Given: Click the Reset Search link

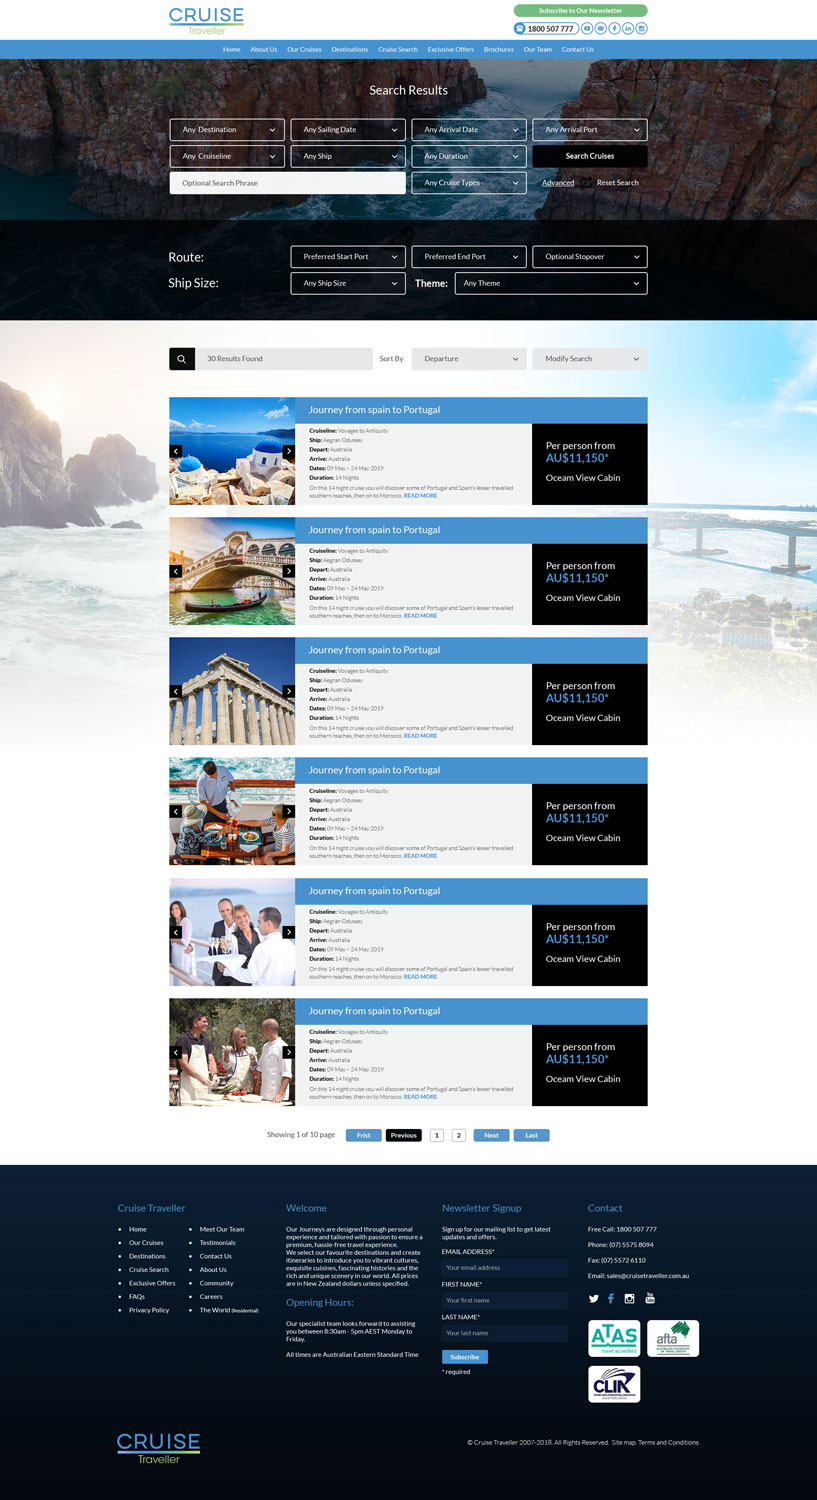Looking at the screenshot, I should pos(618,183).
